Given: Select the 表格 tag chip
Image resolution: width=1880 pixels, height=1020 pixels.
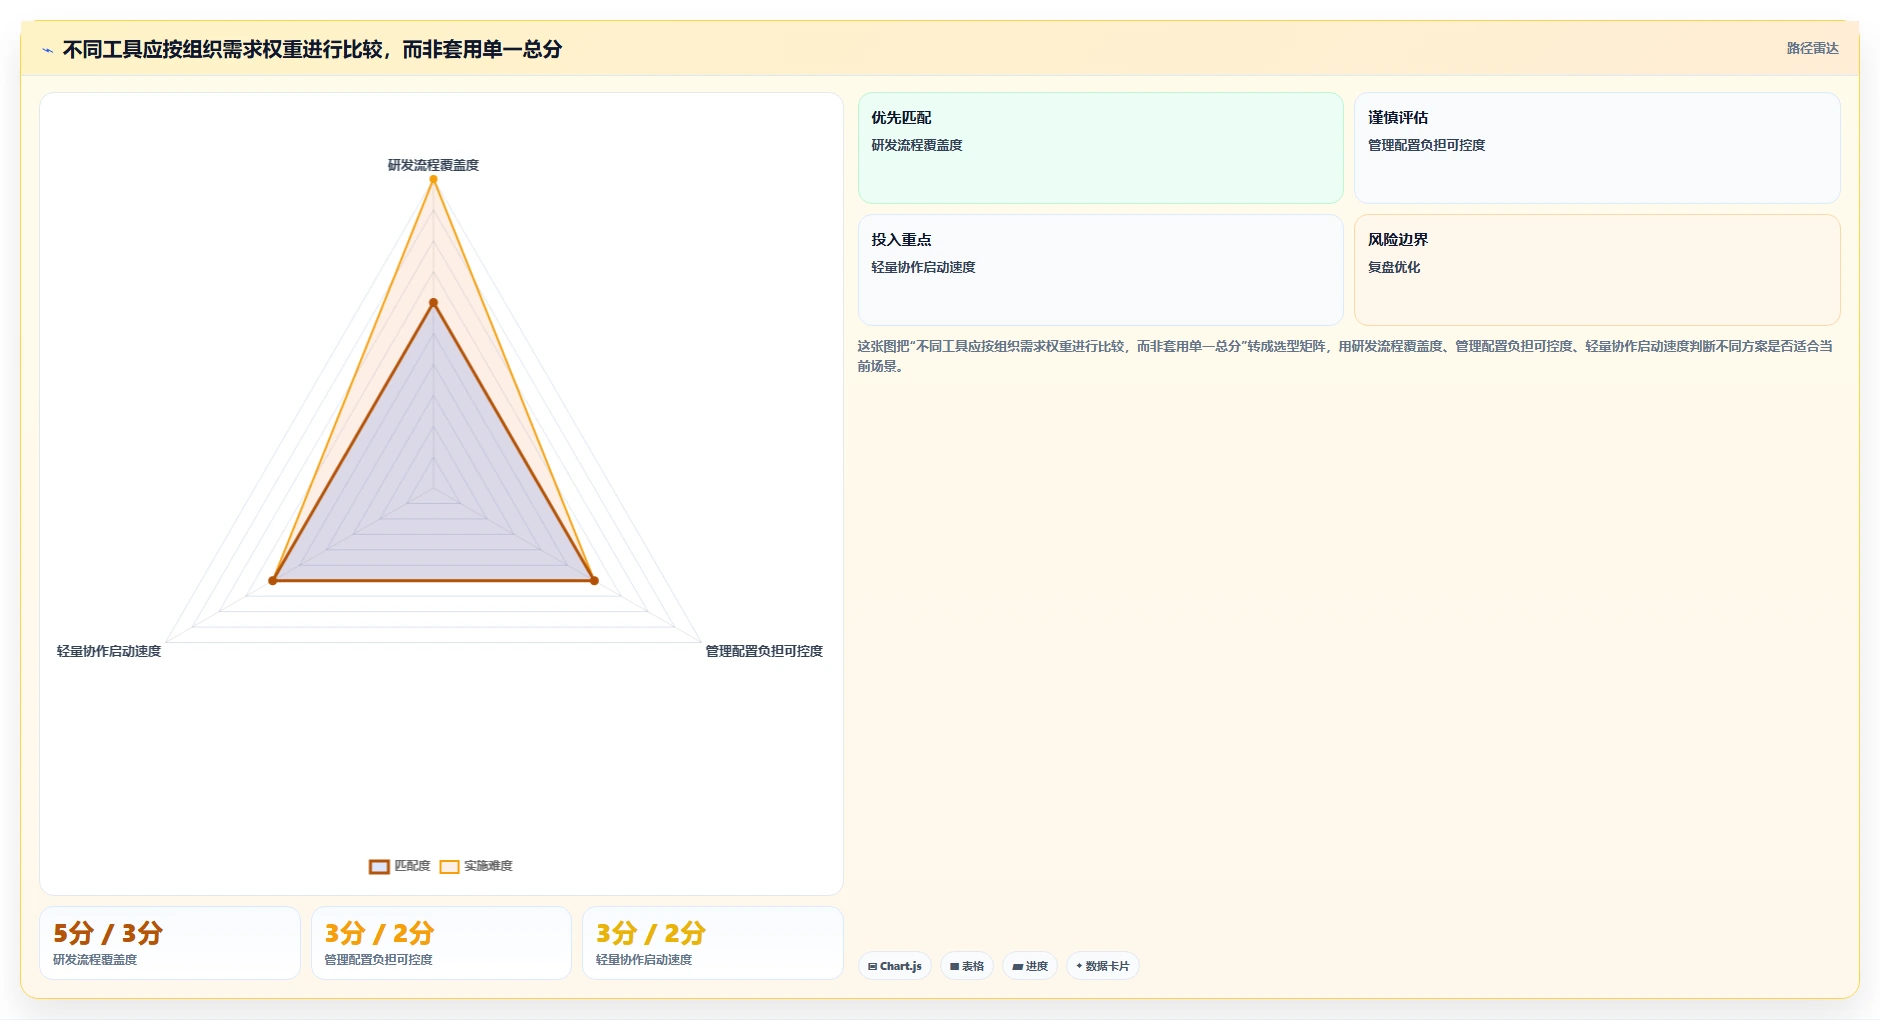Looking at the screenshot, I should pyautogui.click(x=967, y=966).
